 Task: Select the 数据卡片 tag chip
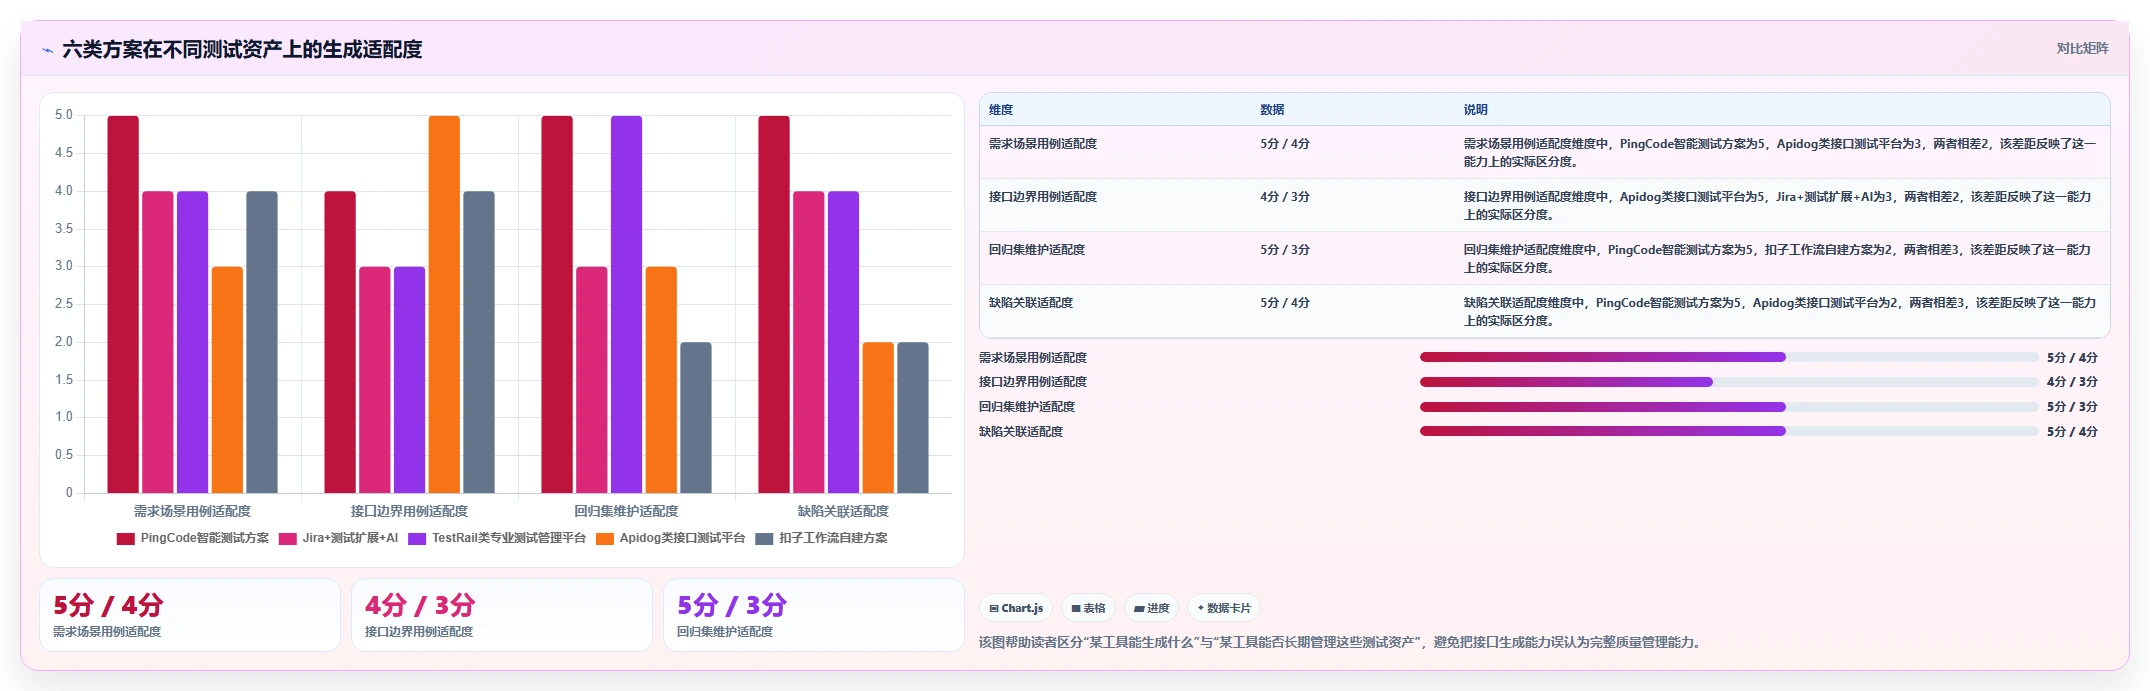[x=1224, y=608]
